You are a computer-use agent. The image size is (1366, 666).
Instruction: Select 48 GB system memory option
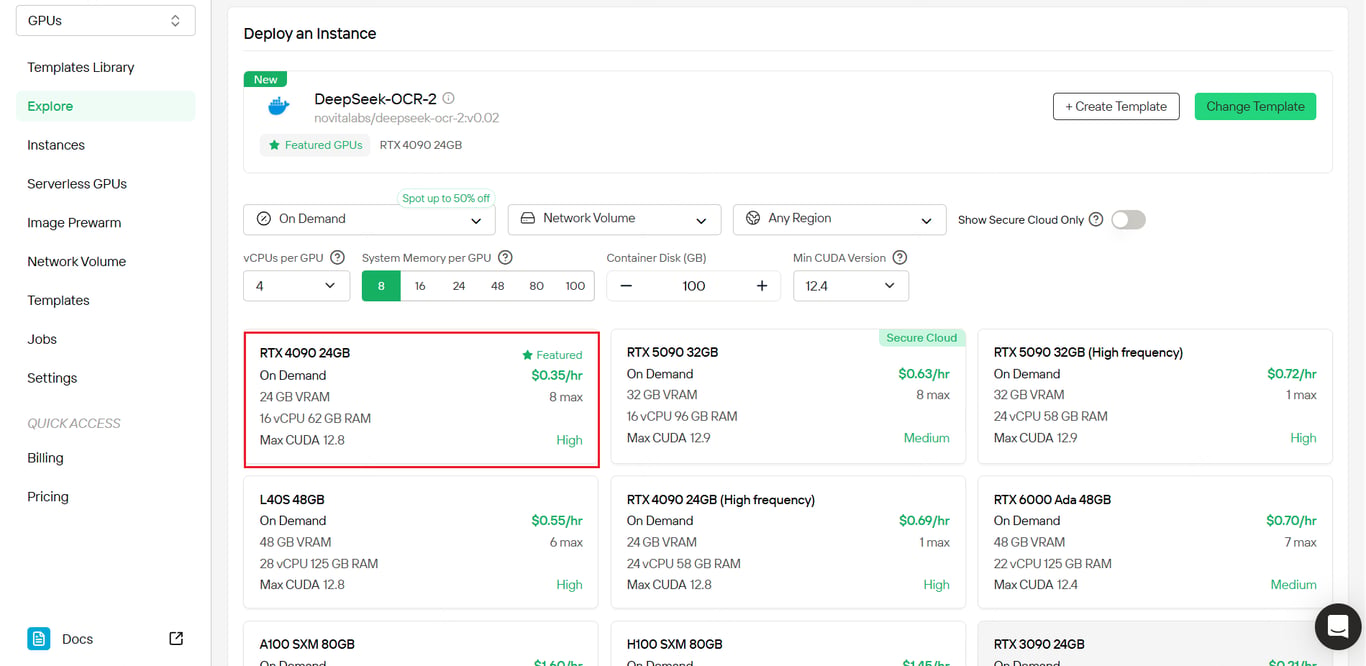[x=497, y=286]
